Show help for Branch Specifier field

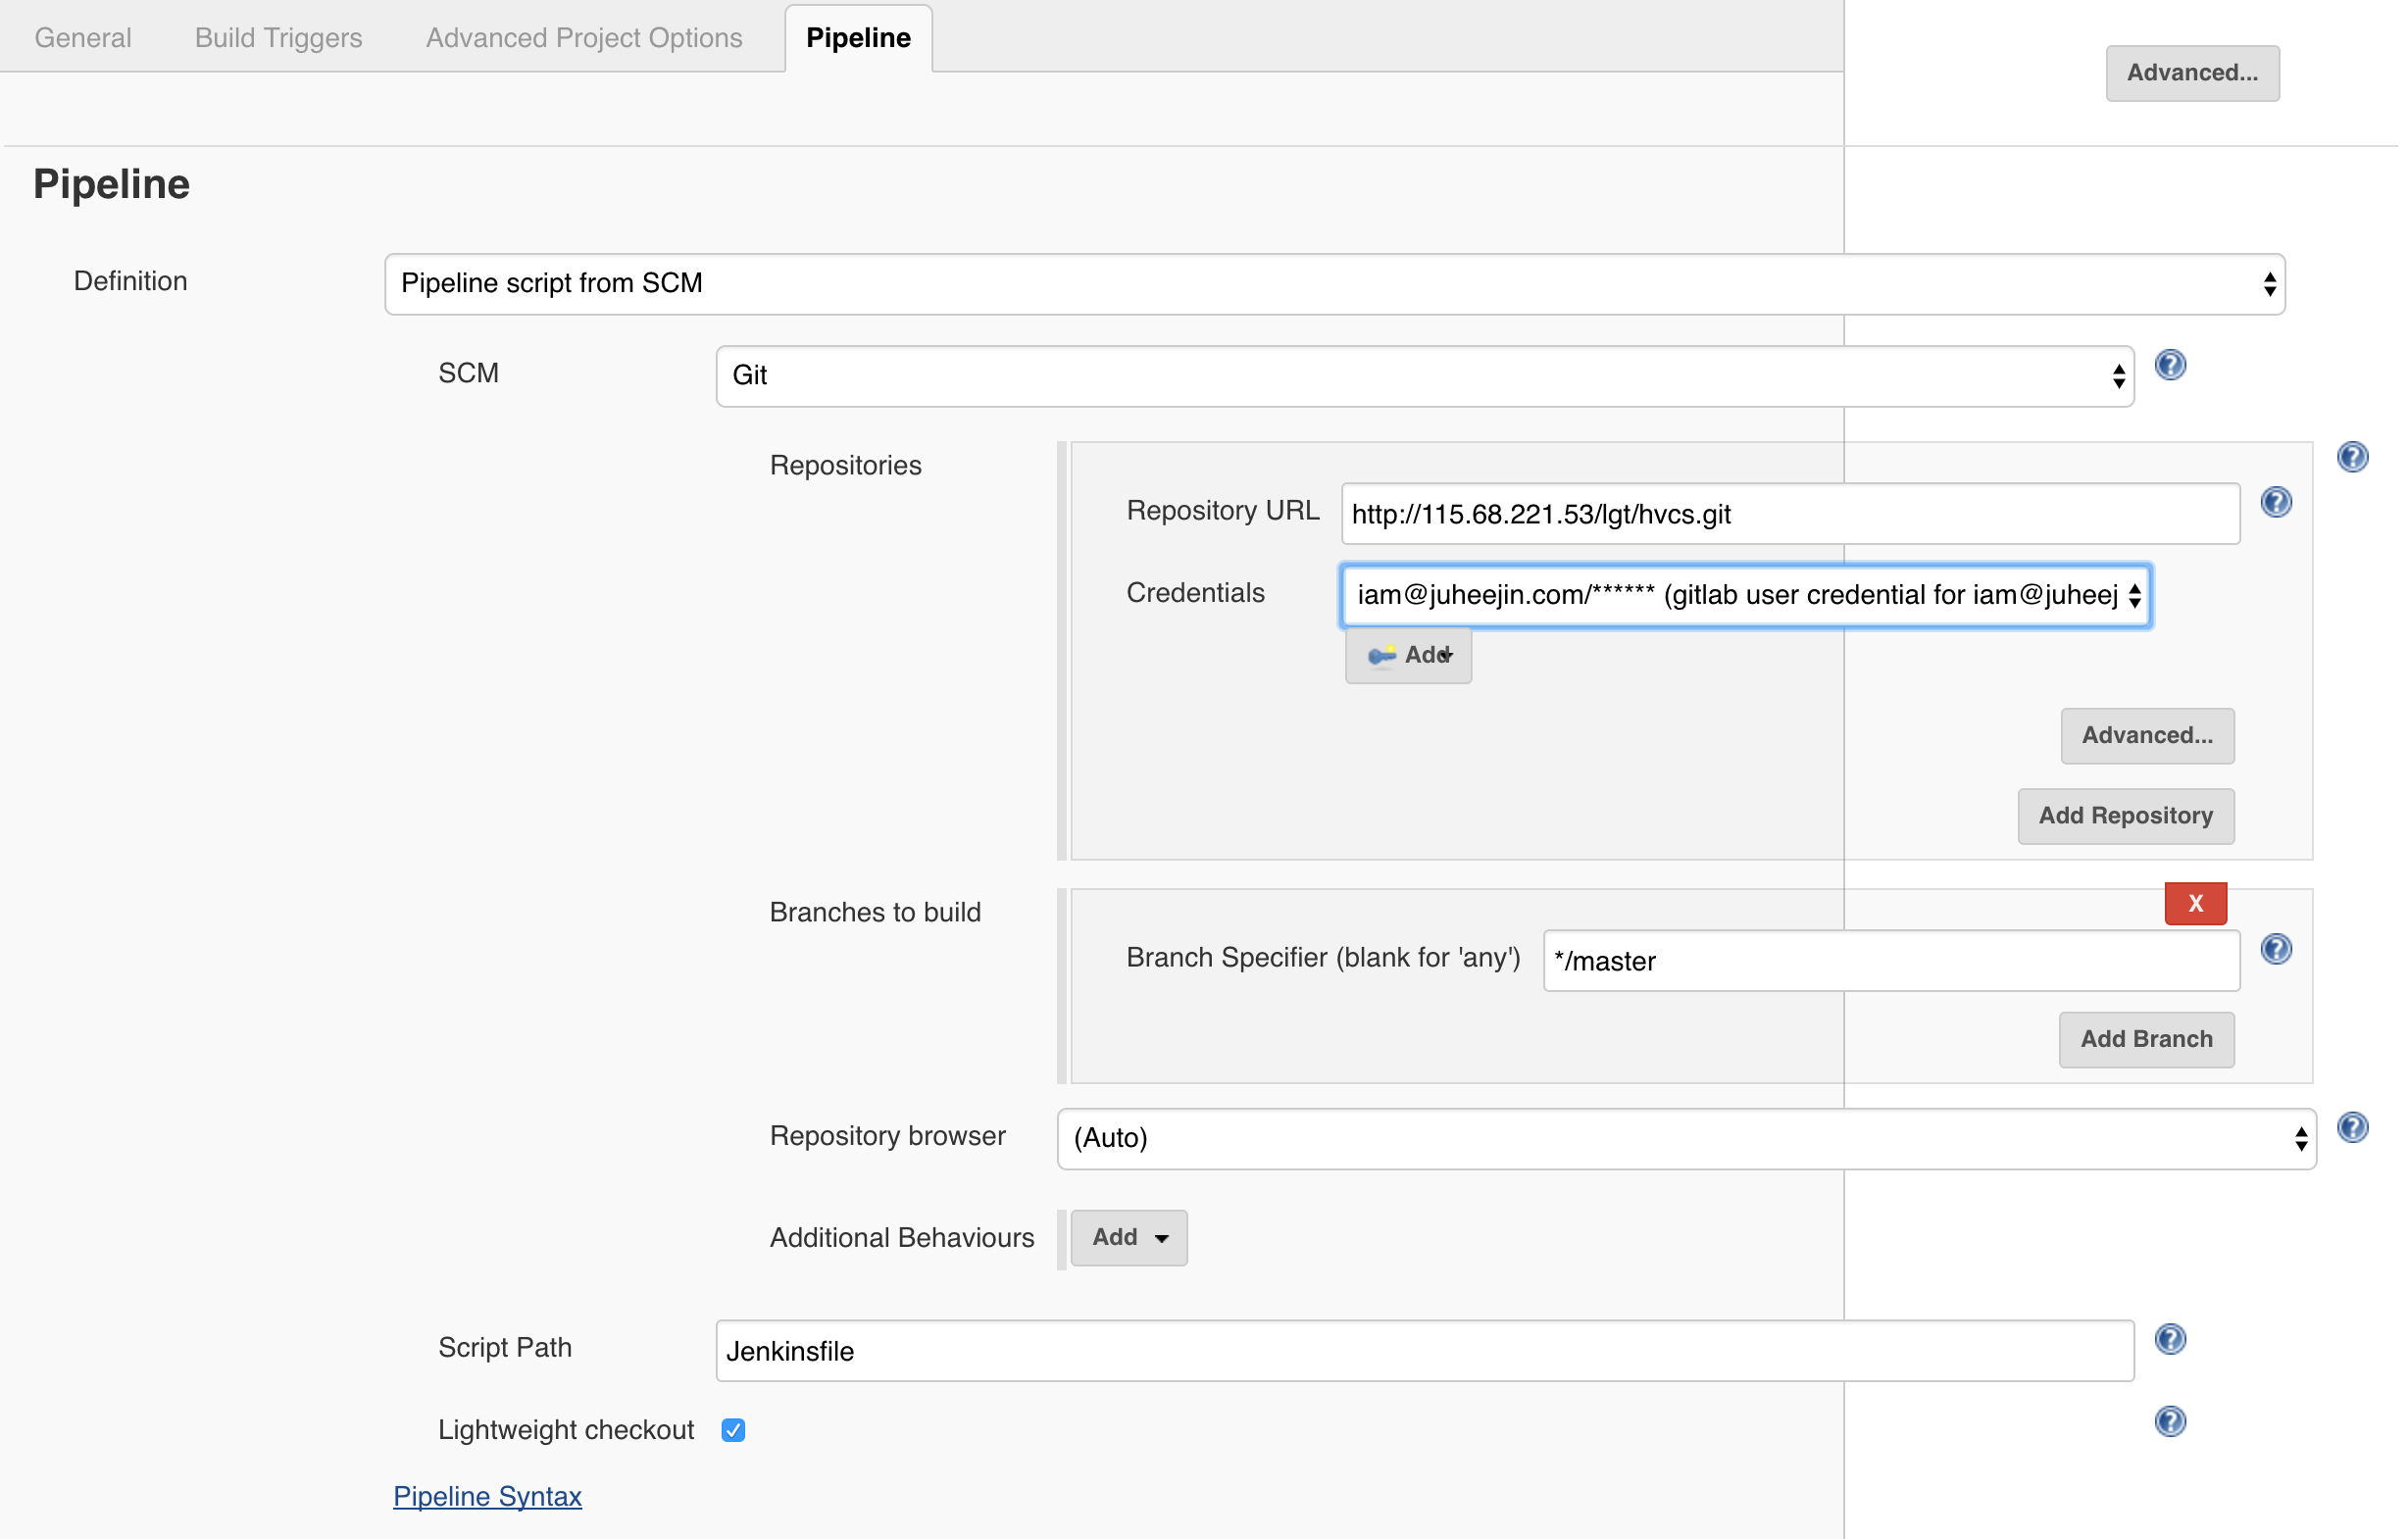2275,948
